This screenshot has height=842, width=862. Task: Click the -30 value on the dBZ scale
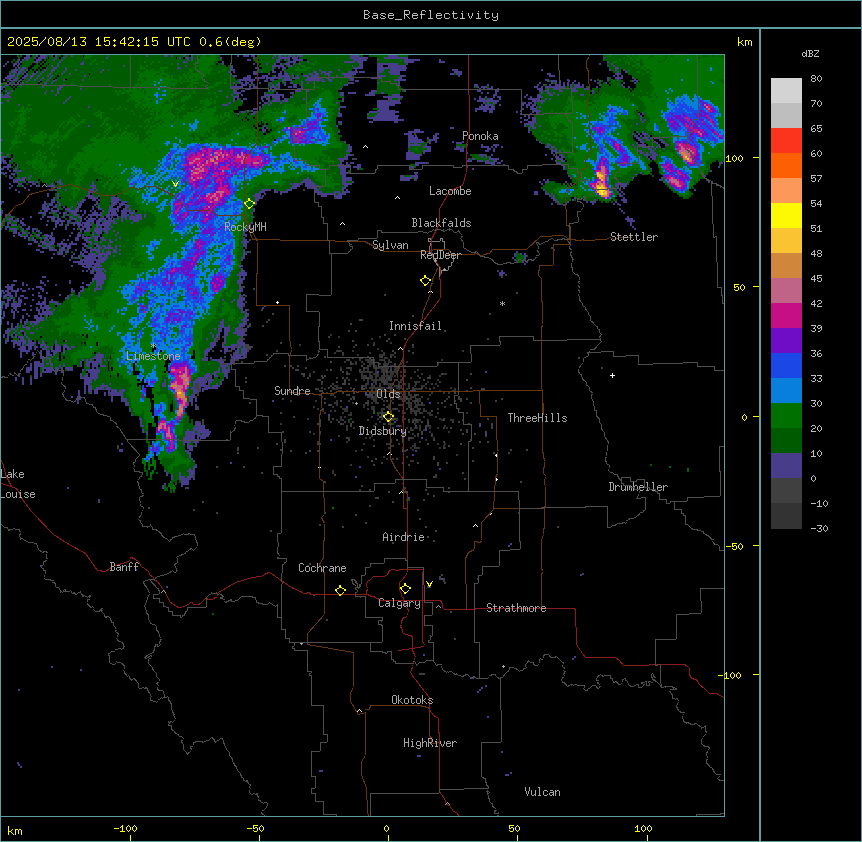point(819,528)
